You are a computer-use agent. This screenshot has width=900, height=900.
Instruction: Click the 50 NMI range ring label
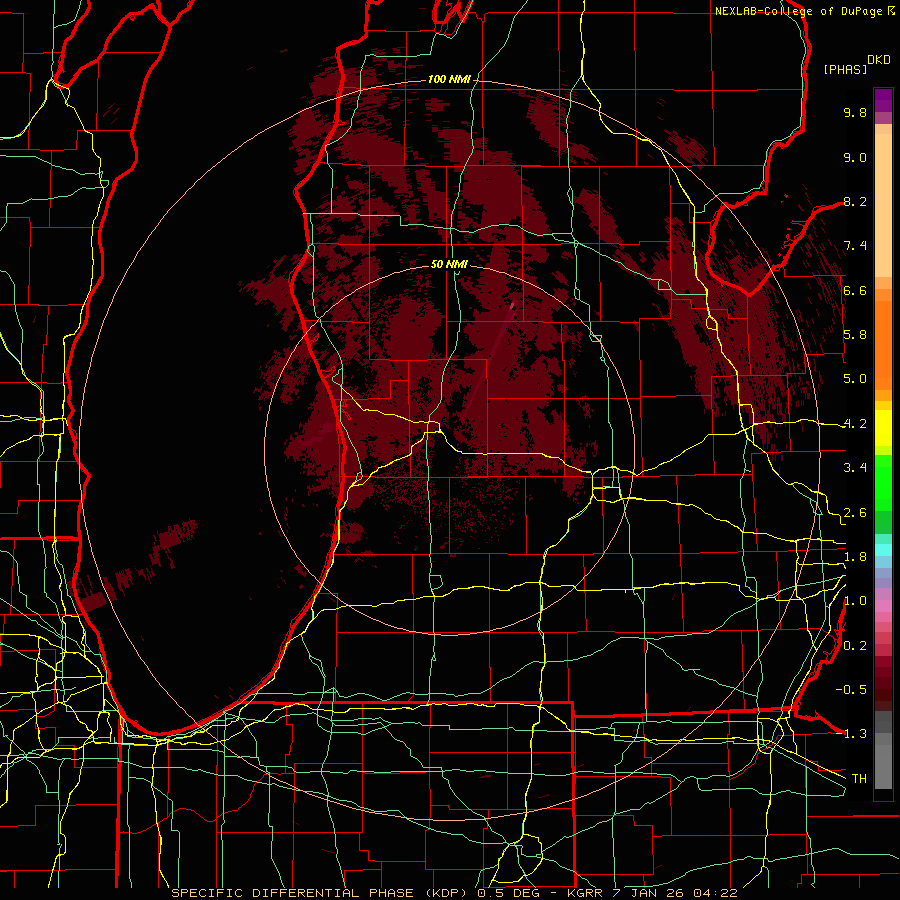pyautogui.click(x=449, y=264)
